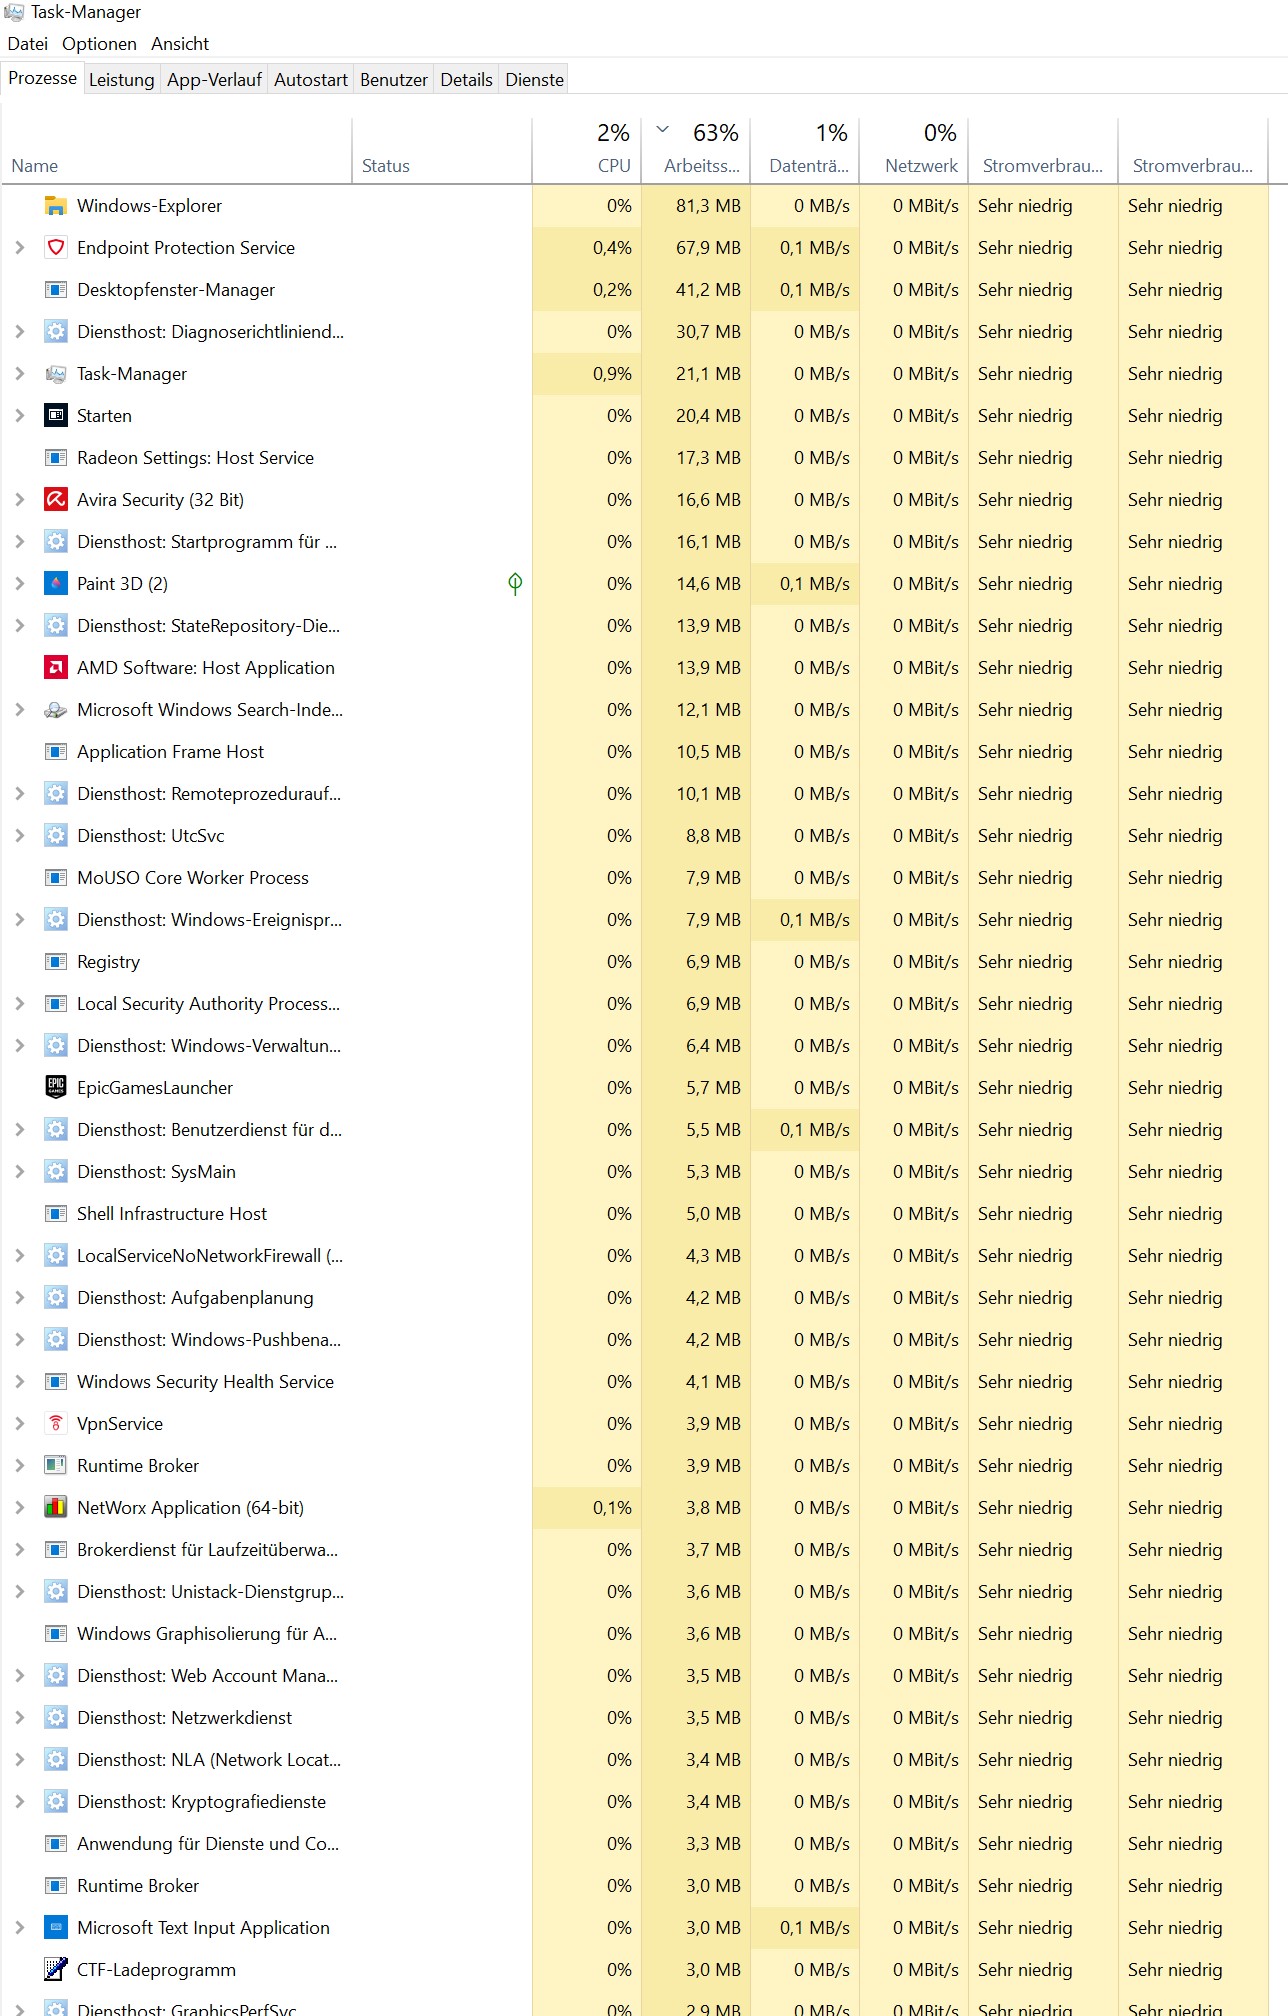Screen dimensions: 1288x2016
Task: Click the NetWorx Application icon
Action: [x=56, y=1508]
